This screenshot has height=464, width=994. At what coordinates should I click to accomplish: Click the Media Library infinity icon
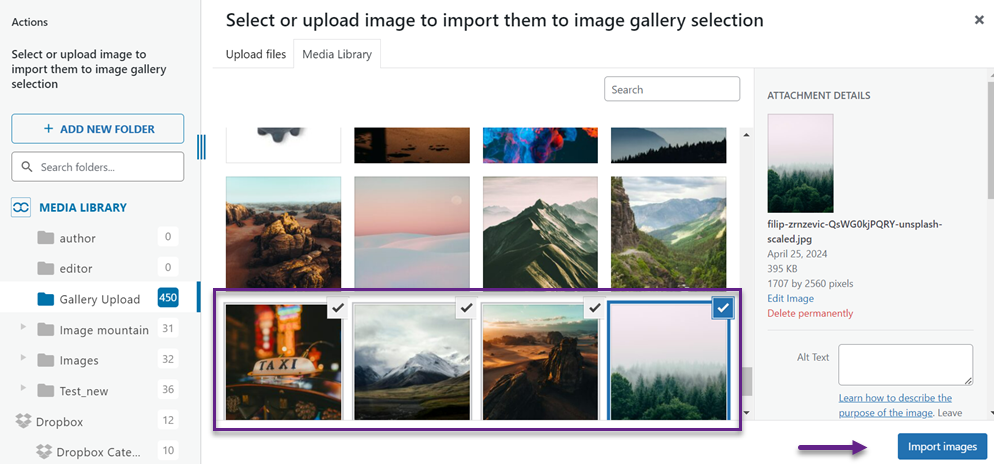coord(21,207)
